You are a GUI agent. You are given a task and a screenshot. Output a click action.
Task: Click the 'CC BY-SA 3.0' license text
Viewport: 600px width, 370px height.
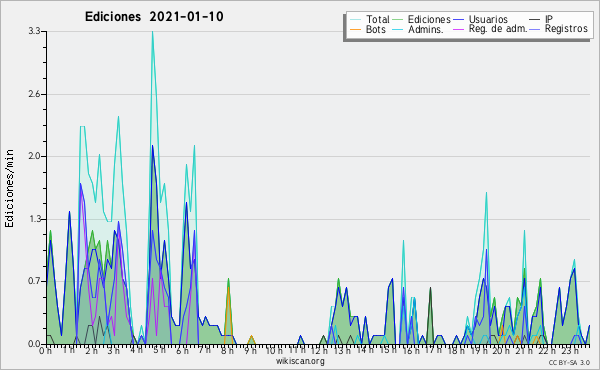click(569, 363)
